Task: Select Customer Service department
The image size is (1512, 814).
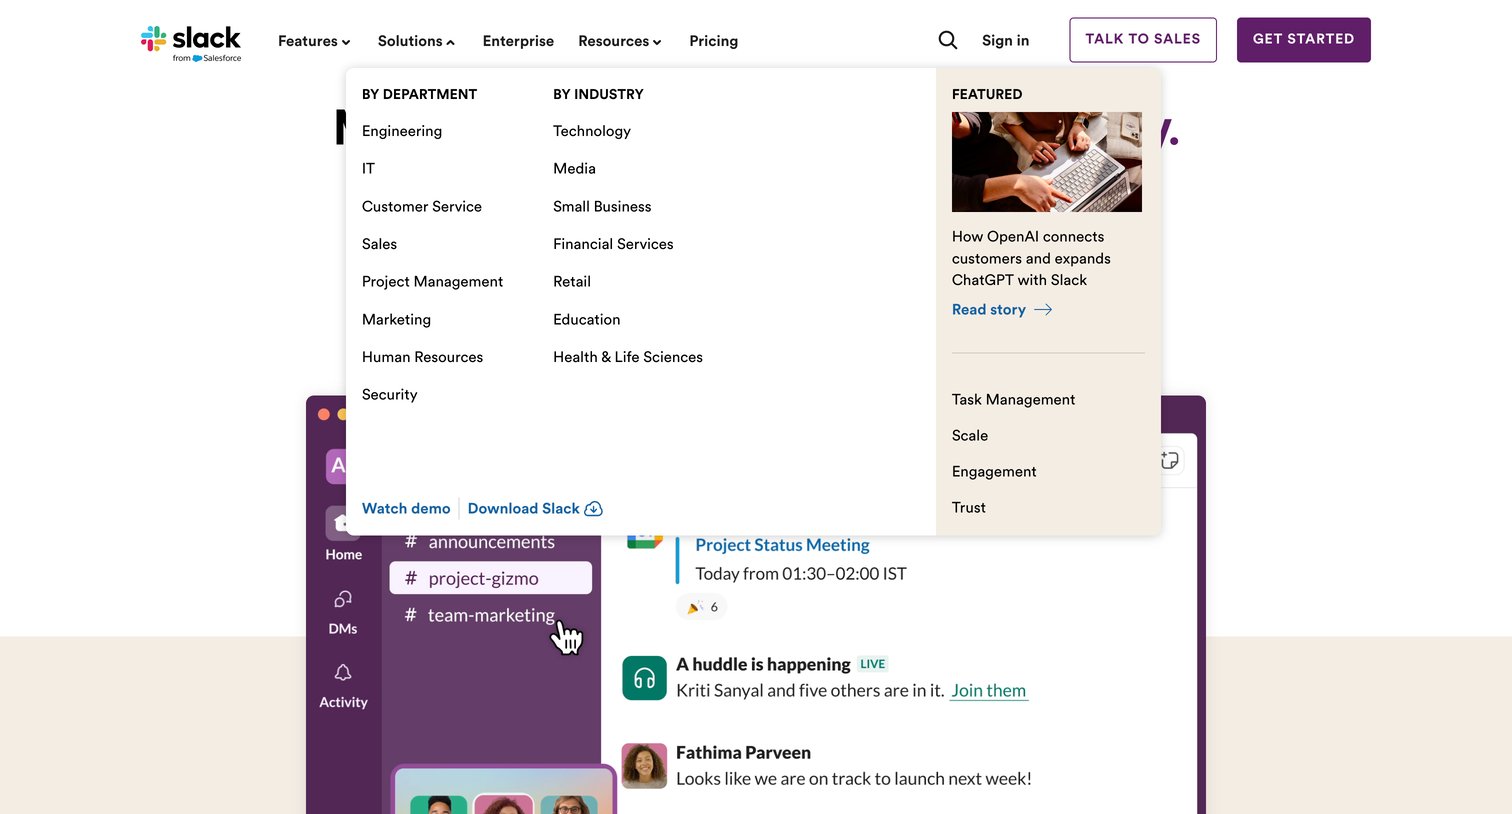Action: click(x=422, y=206)
